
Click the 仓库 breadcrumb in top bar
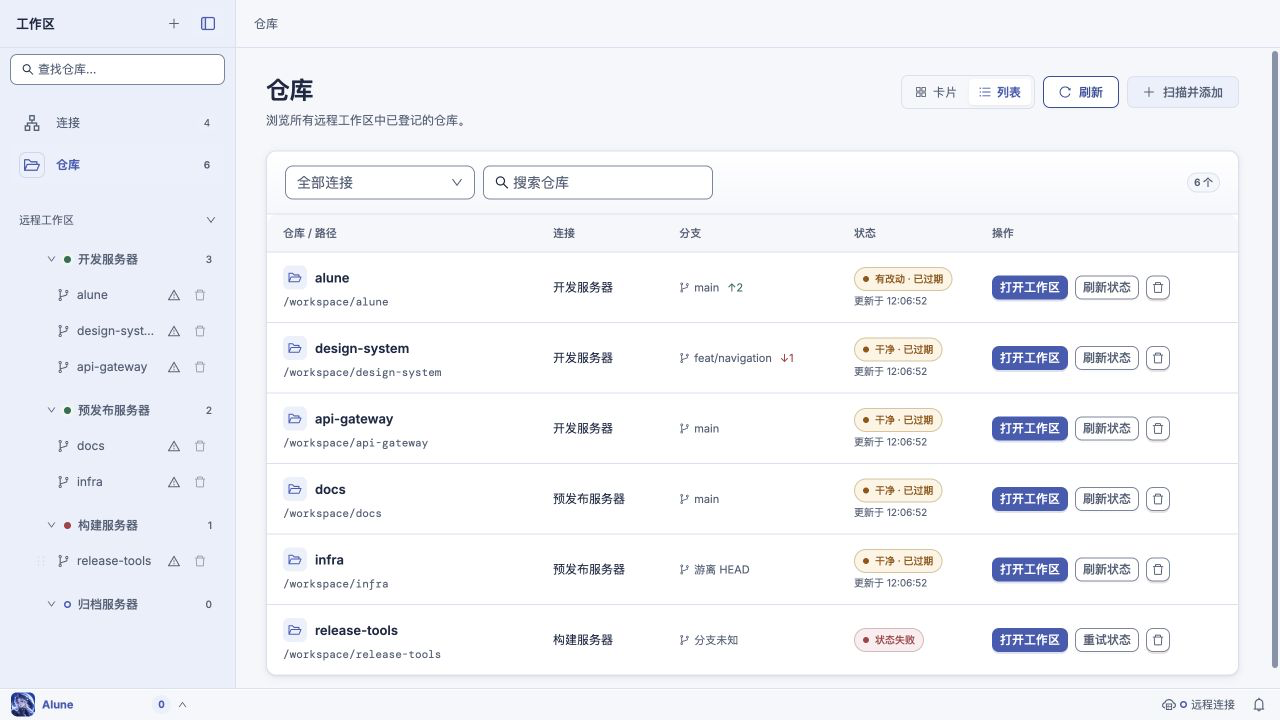click(266, 23)
